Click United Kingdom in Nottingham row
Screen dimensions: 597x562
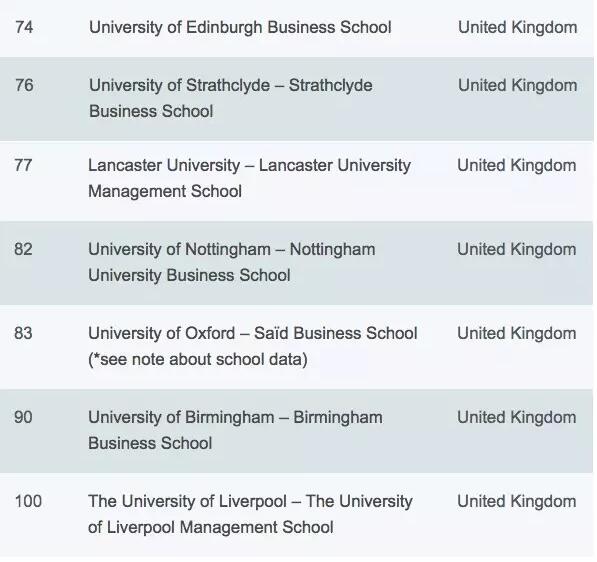click(x=517, y=249)
